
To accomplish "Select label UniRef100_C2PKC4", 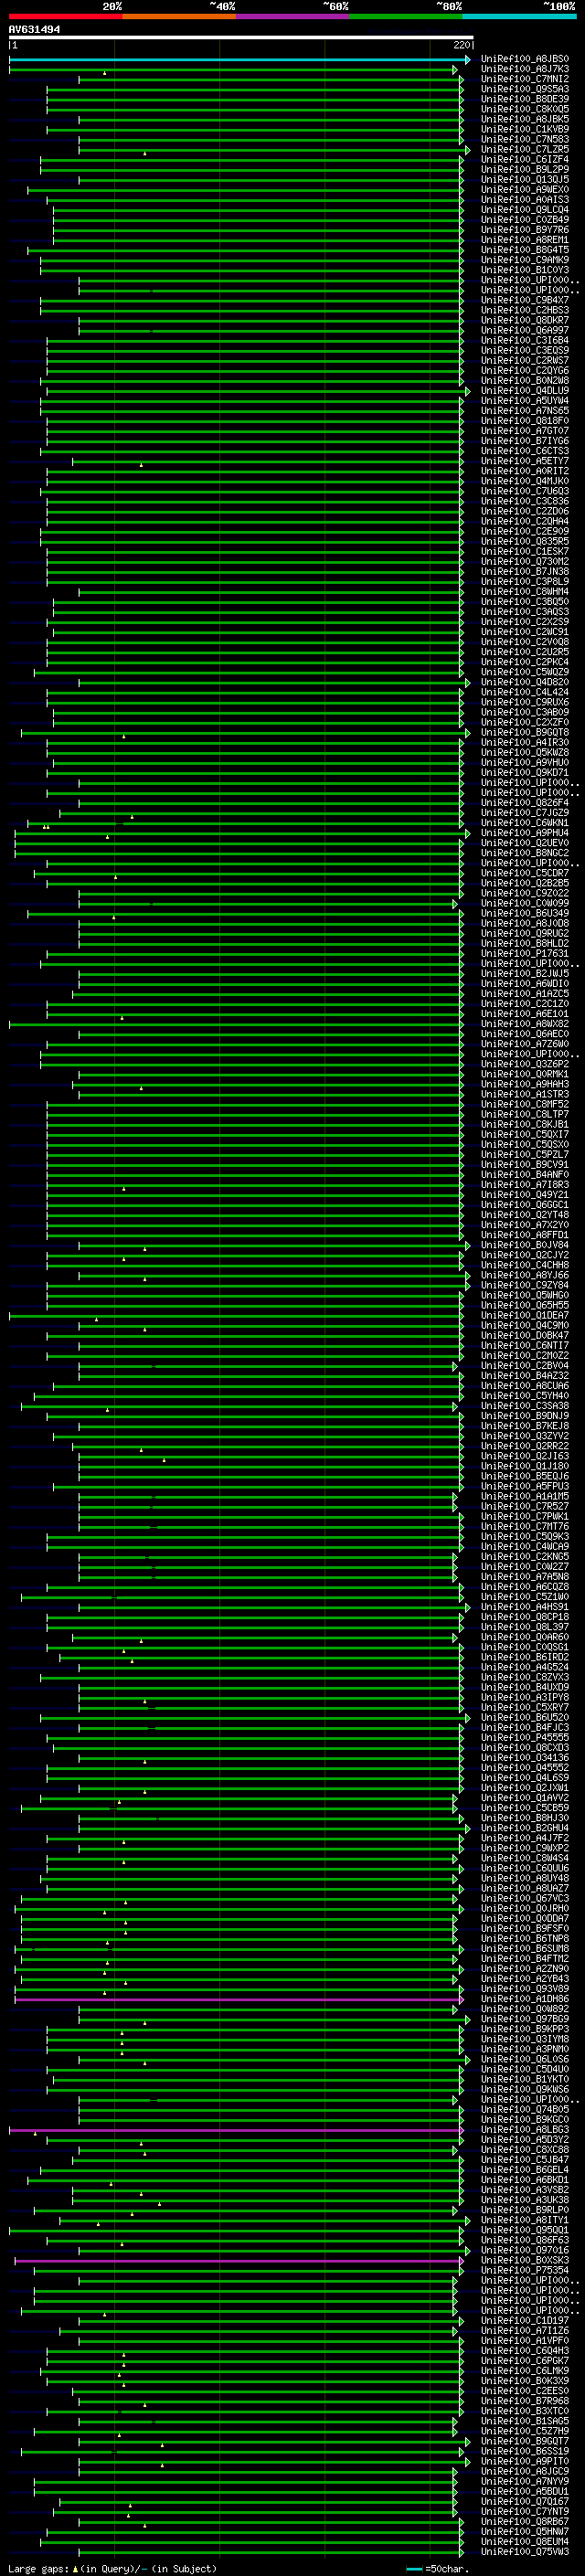I will pyautogui.click(x=525, y=662).
